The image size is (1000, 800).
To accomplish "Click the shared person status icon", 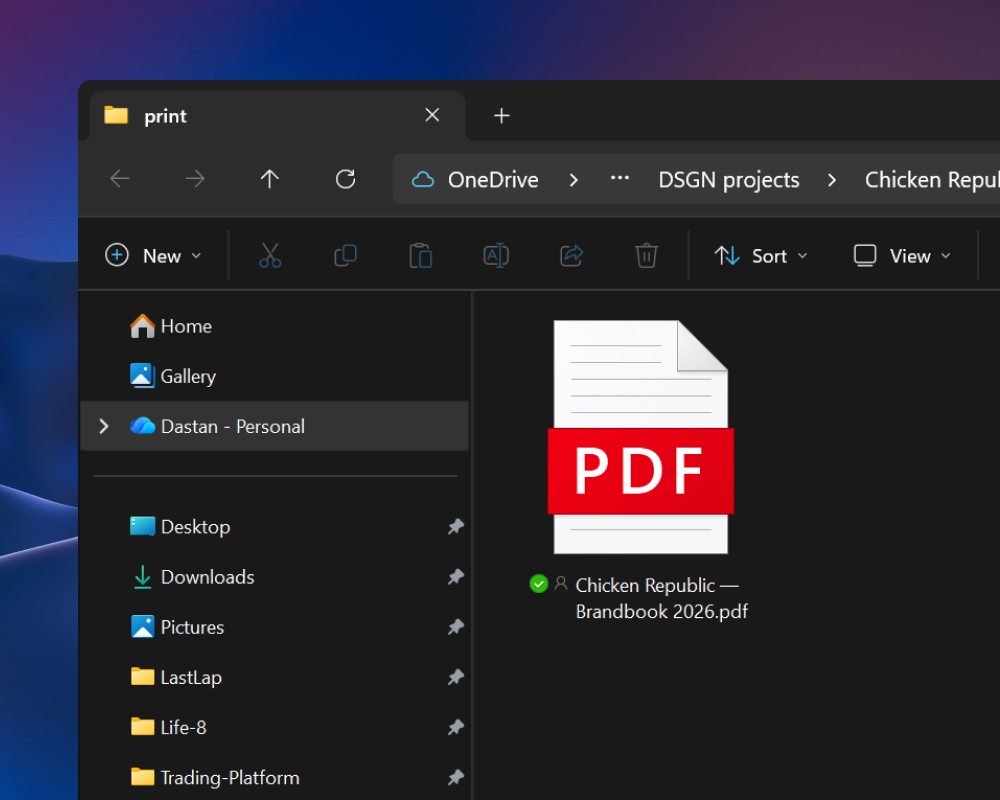I will [561, 583].
